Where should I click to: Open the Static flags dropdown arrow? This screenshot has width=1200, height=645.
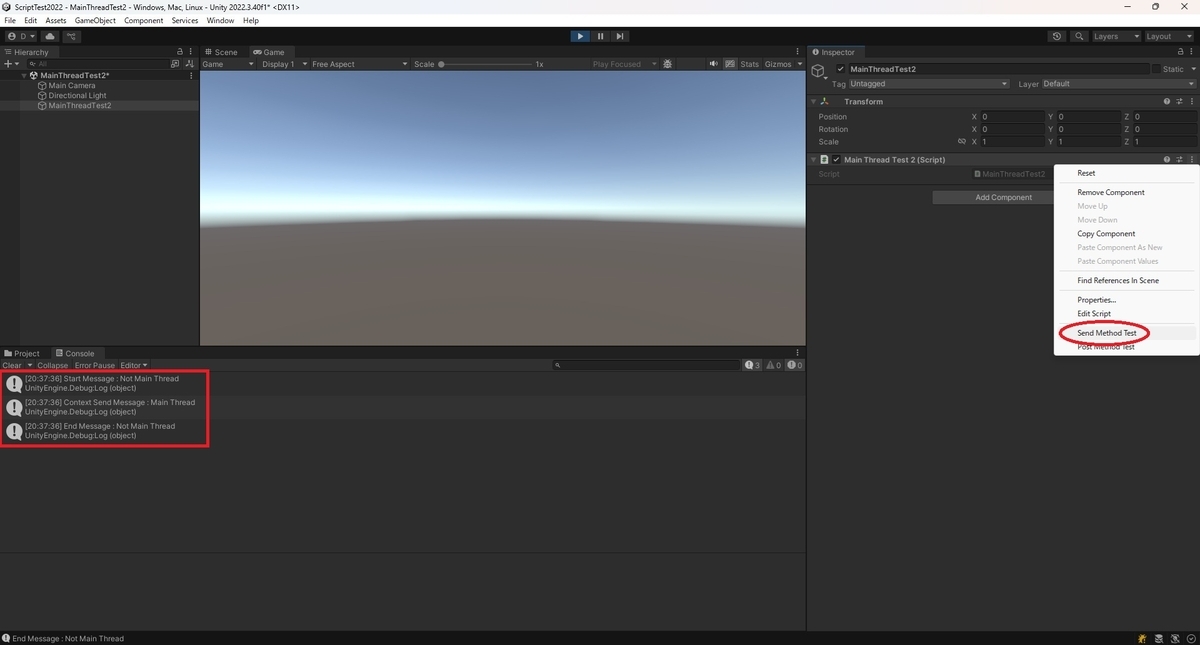[x=1192, y=69]
